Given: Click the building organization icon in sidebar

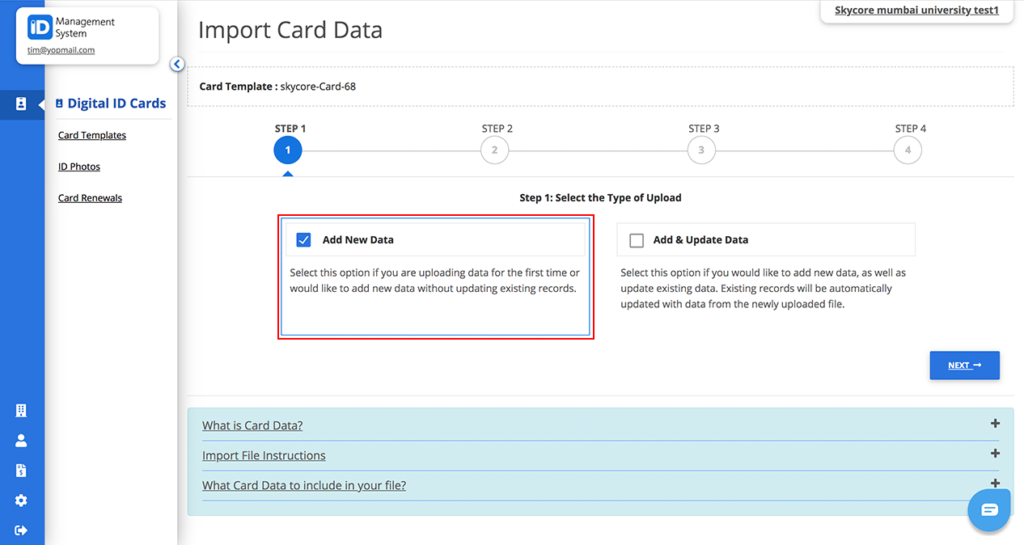Looking at the screenshot, I should click(x=21, y=411).
